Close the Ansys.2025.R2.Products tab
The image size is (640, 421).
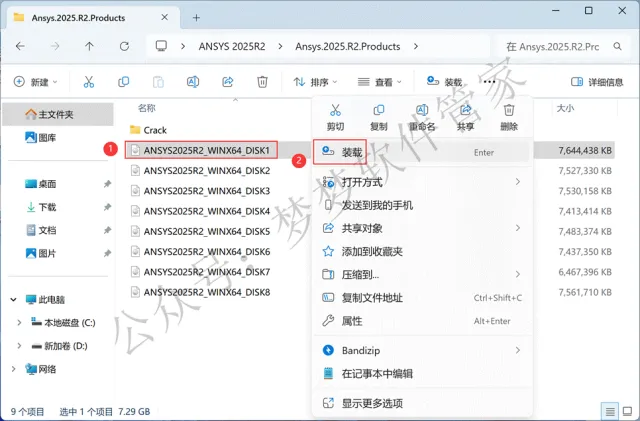tap(164, 17)
